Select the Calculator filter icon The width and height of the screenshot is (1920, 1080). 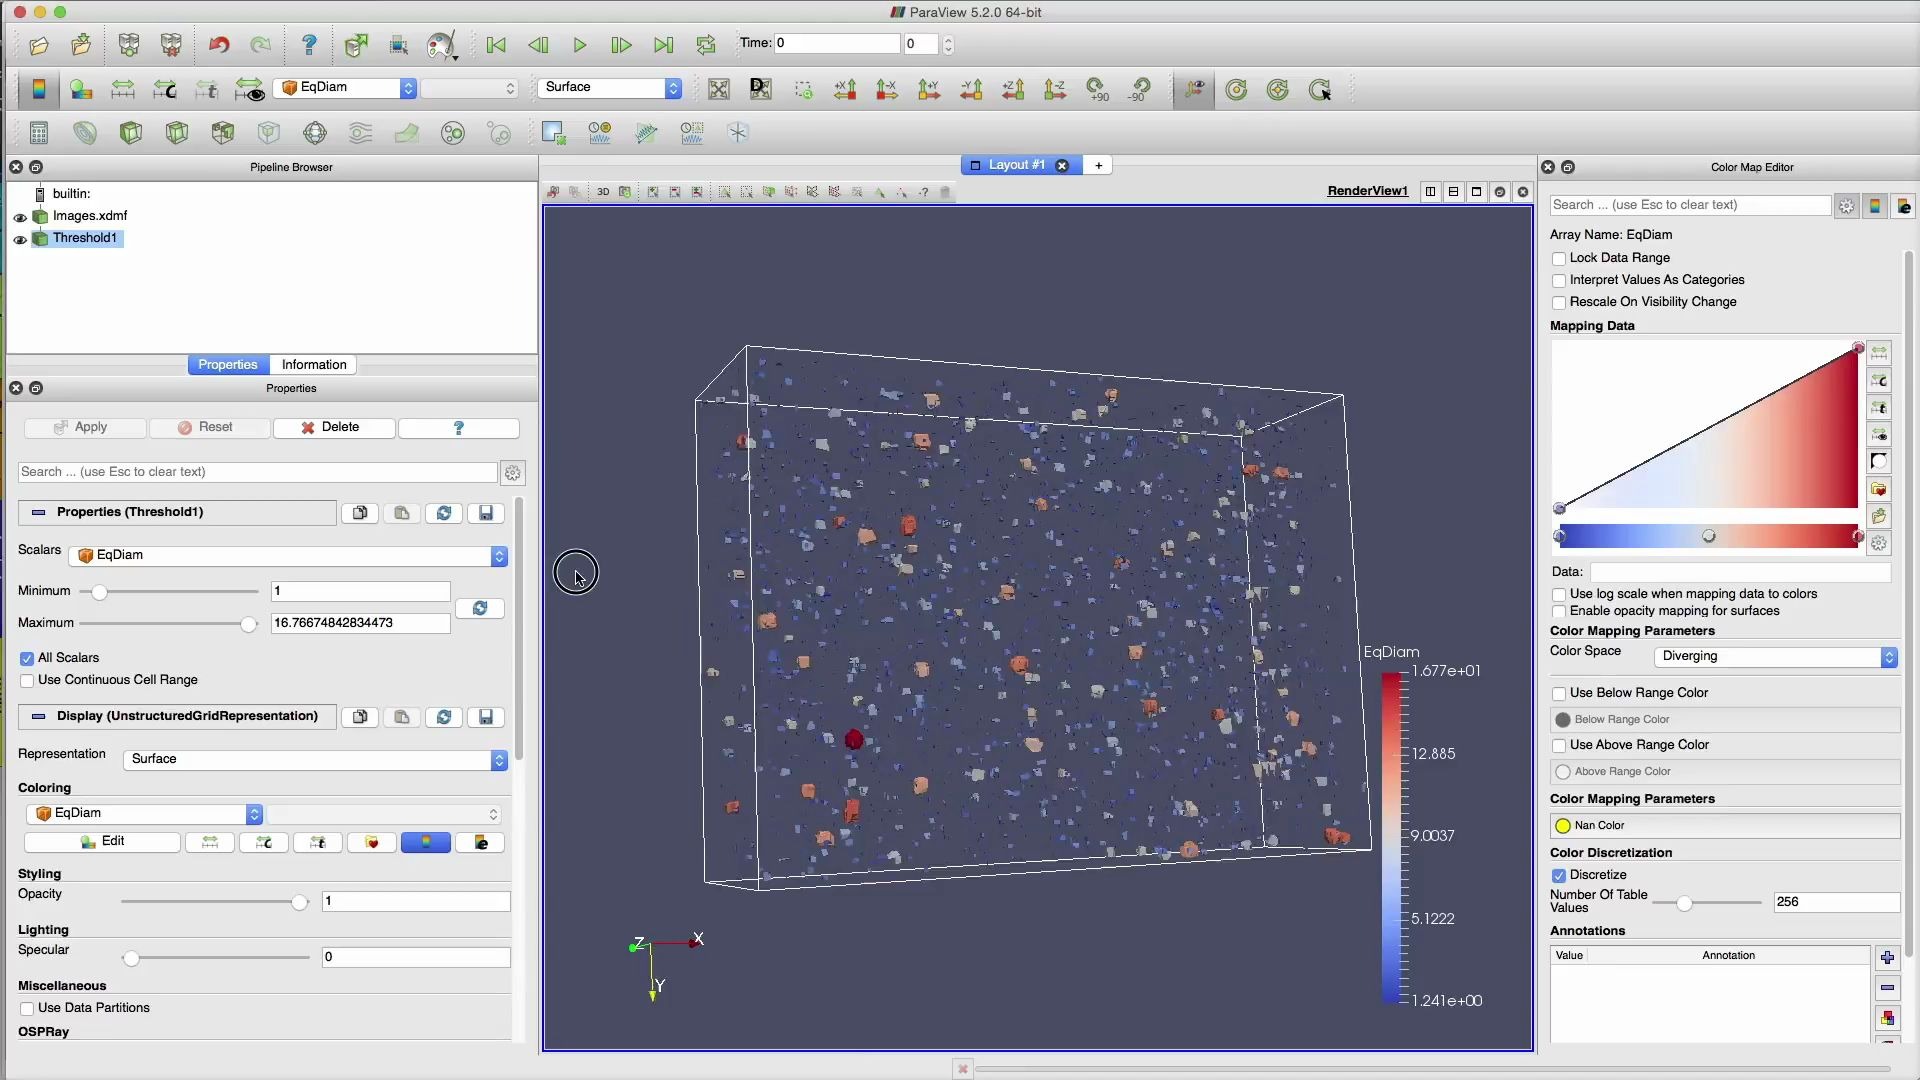point(39,133)
